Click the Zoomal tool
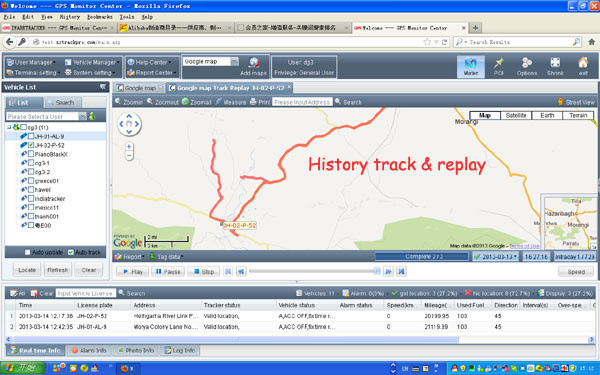This screenshot has width=600, height=375. pyautogui.click(x=197, y=102)
